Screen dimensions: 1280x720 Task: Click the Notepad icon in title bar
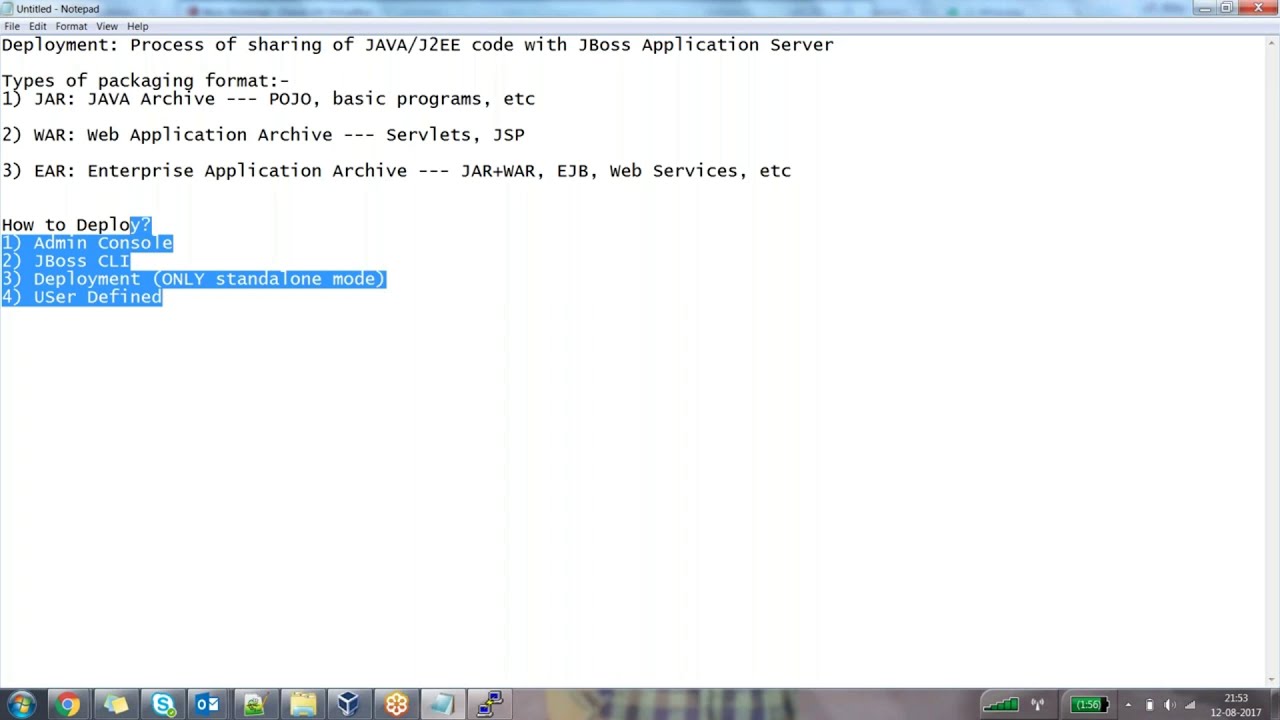coord(8,9)
